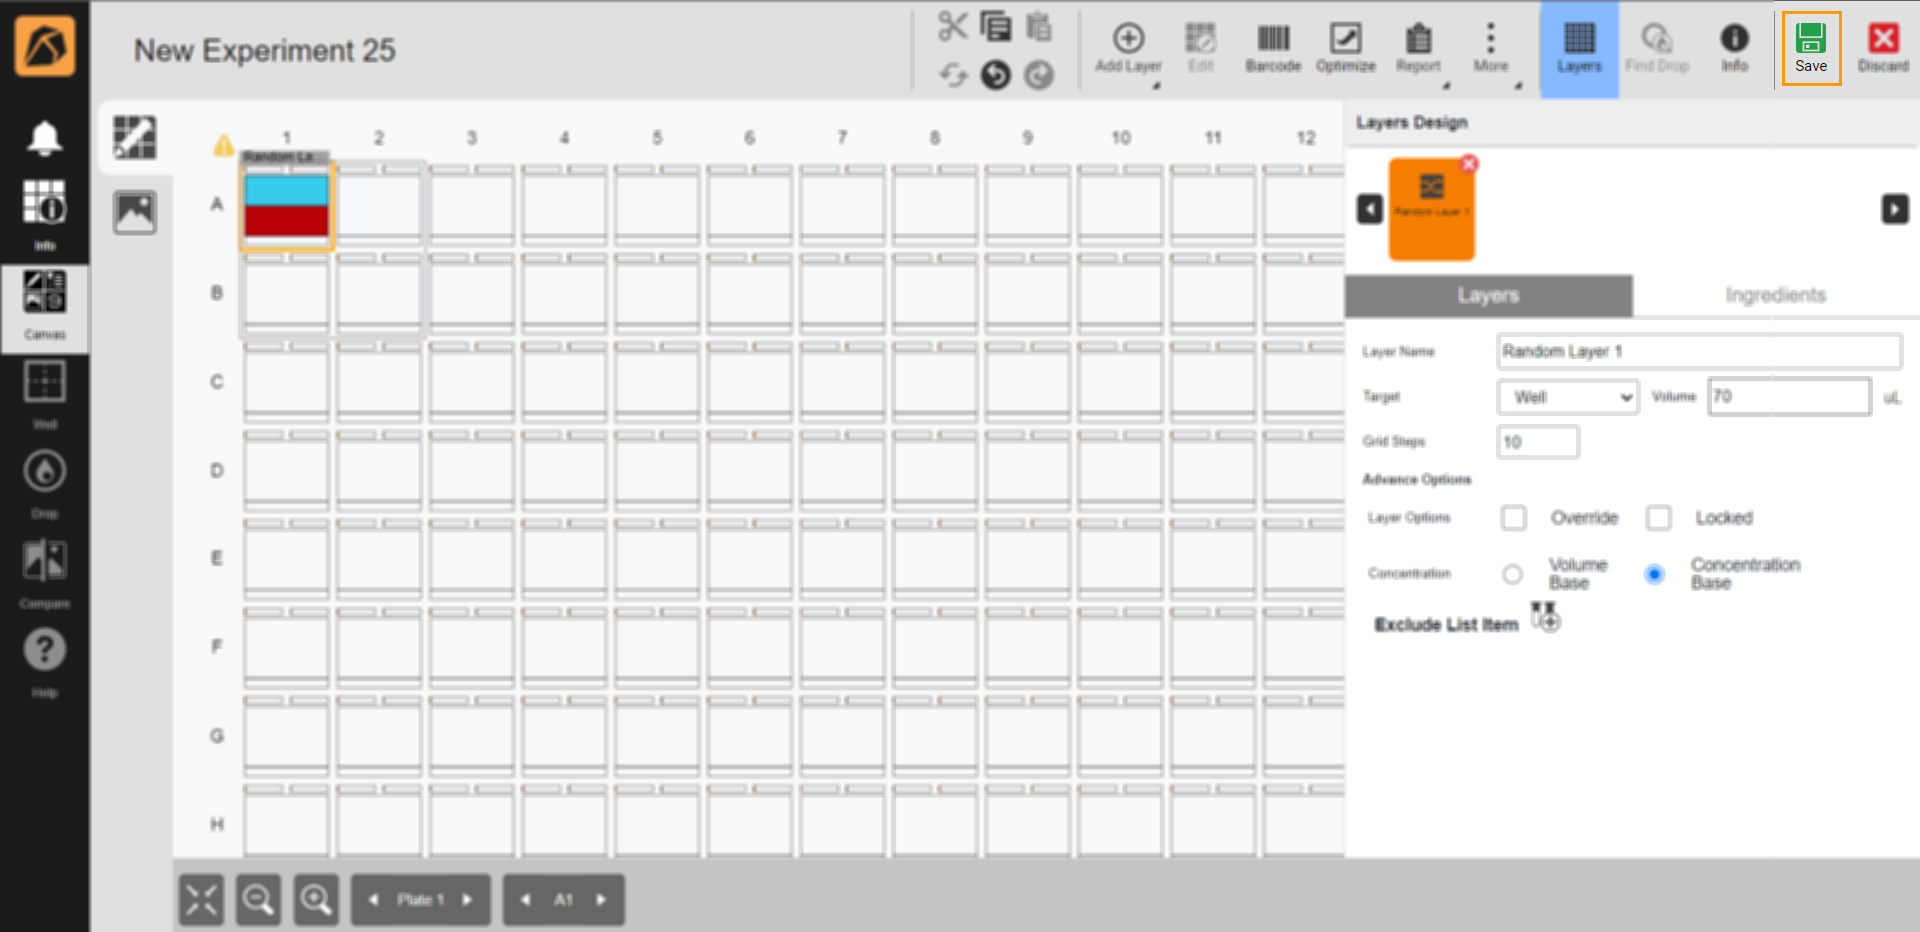Select the image view mode icon
This screenshot has height=932, width=1920.
pyautogui.click(x=135, y=211)
